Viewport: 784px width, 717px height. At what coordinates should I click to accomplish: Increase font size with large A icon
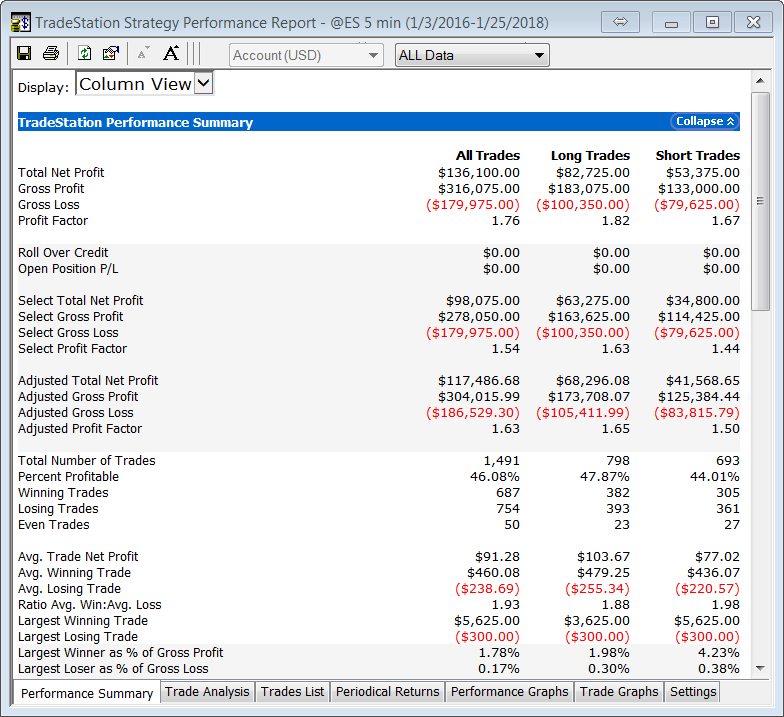(x=171, y=54)
